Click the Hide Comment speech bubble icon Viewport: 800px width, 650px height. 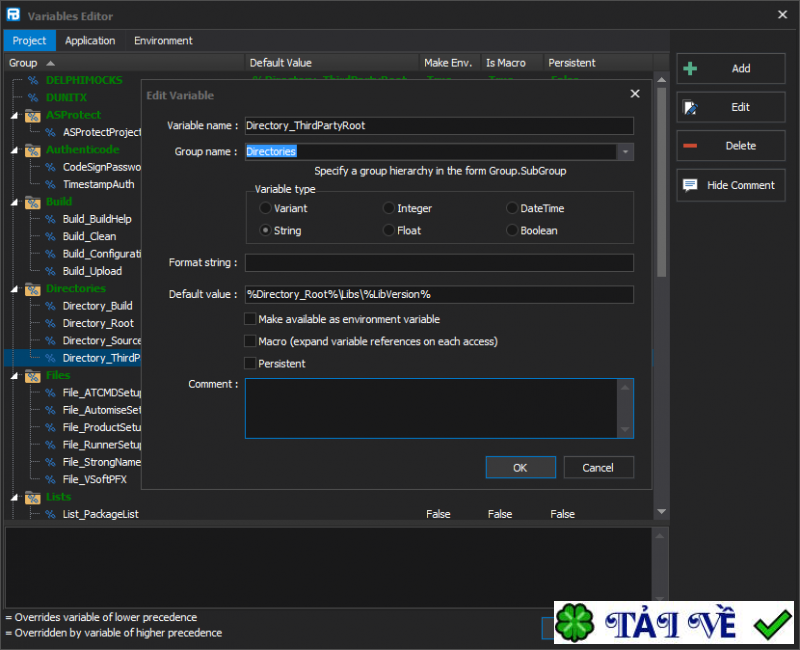690,185
